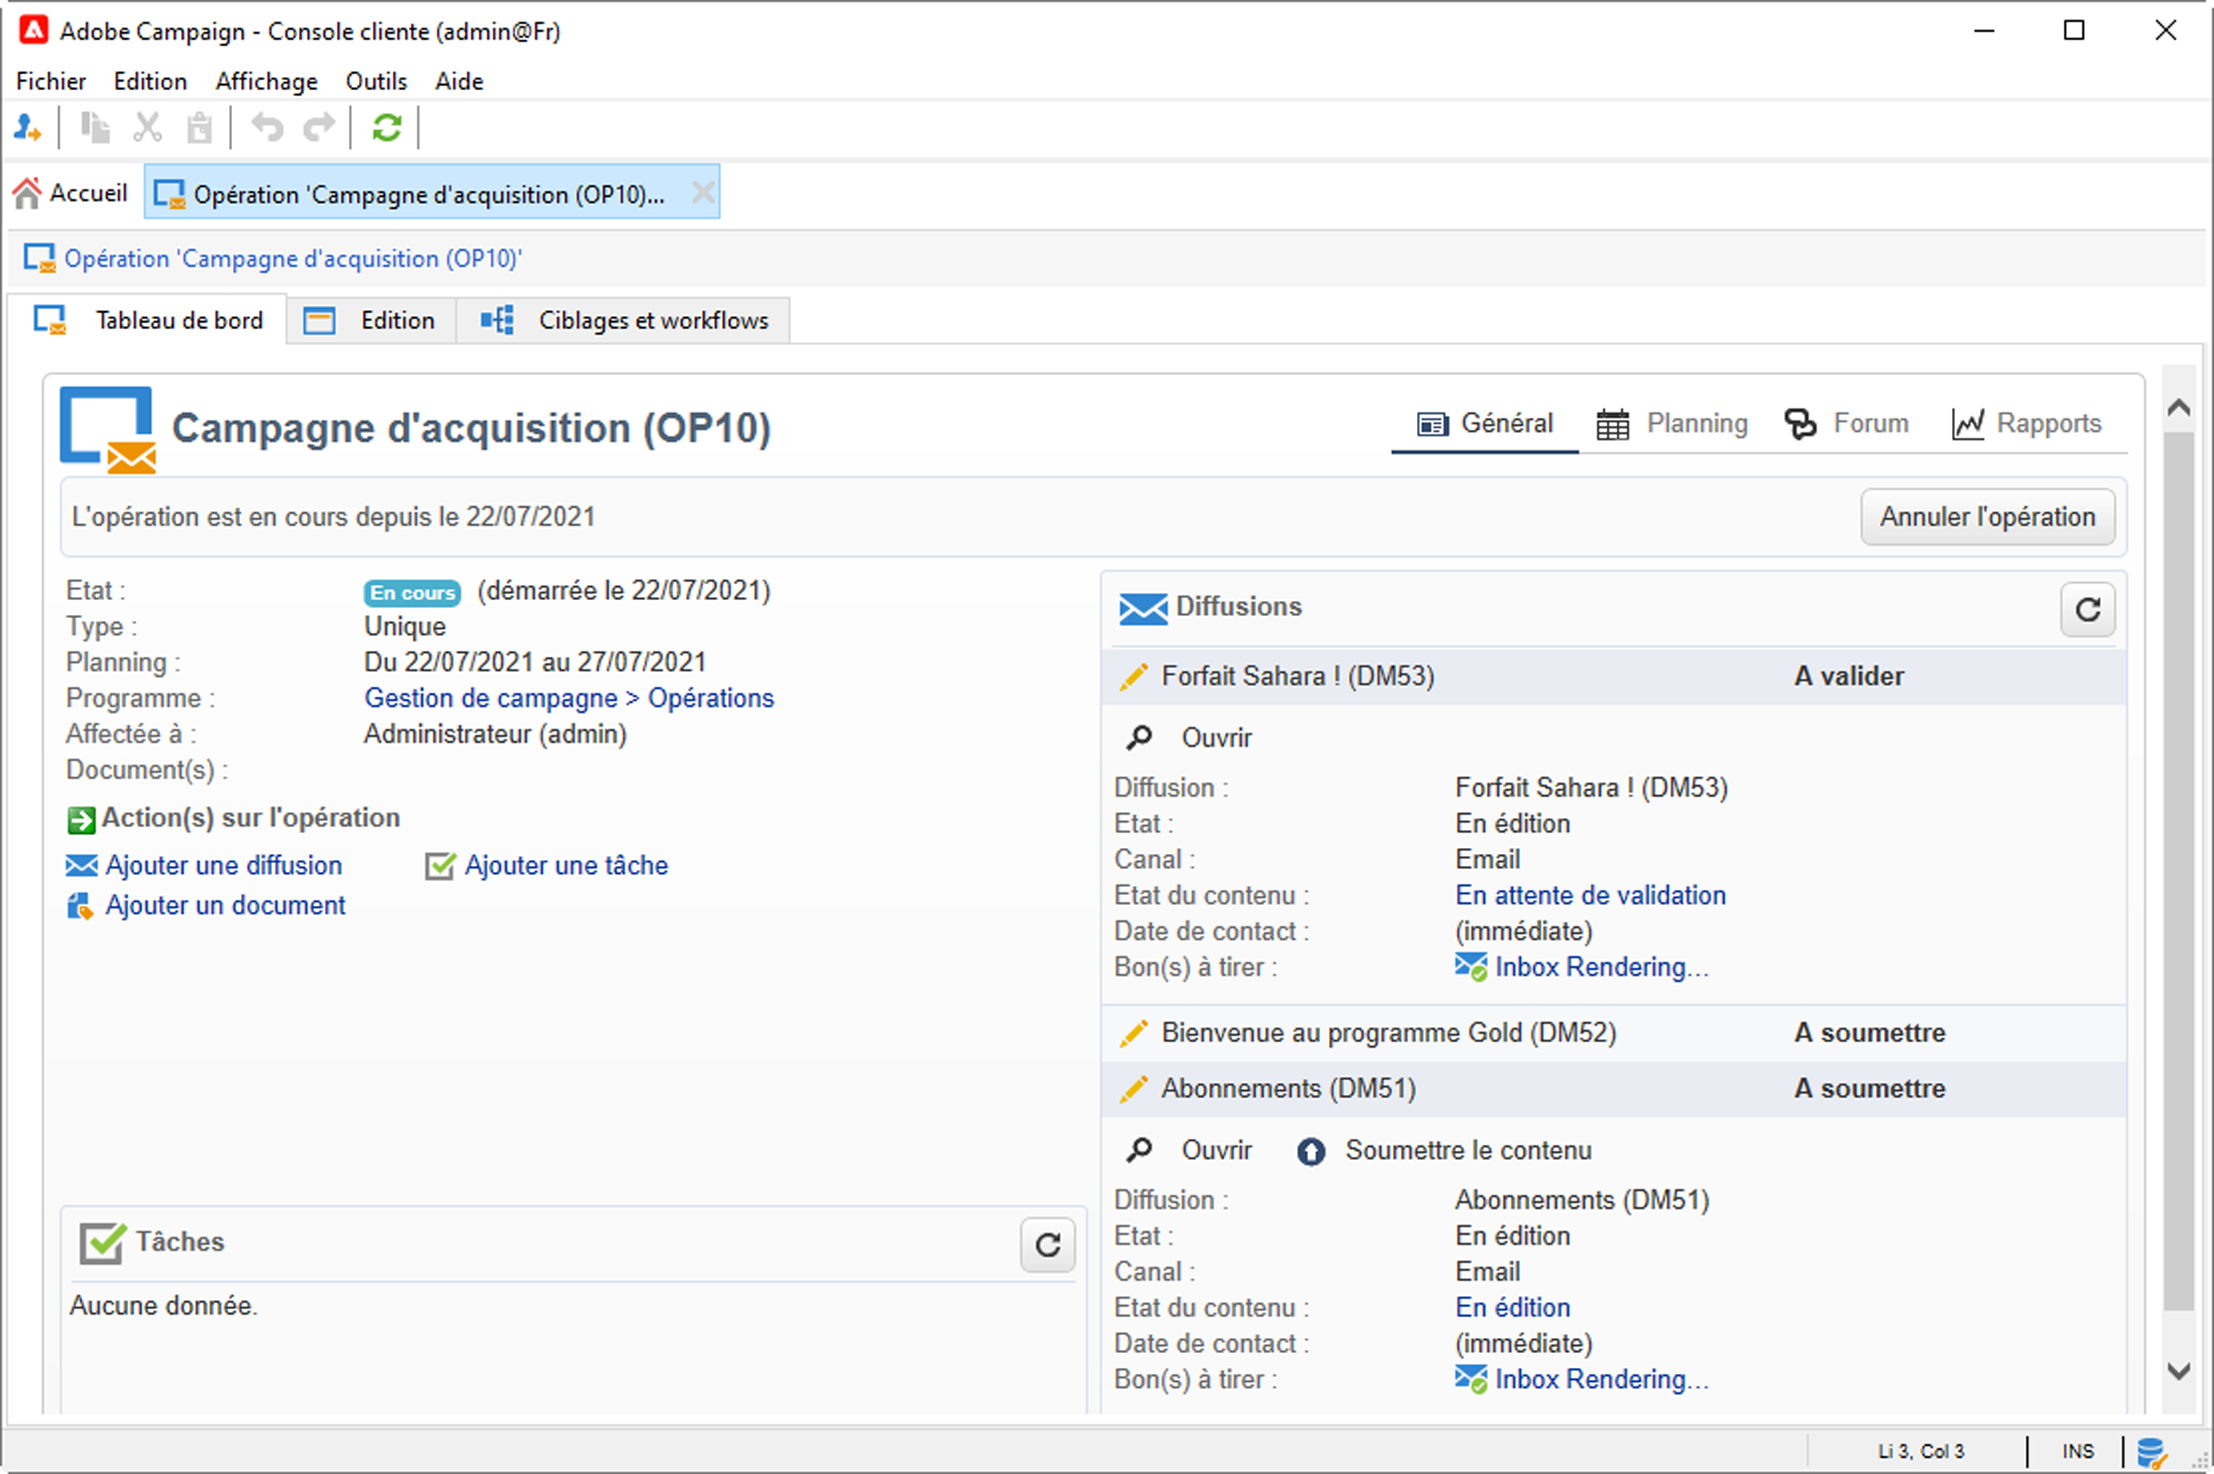Click magnifier Ouvrir under Forfait Sahara

(x=1139, y=738)
